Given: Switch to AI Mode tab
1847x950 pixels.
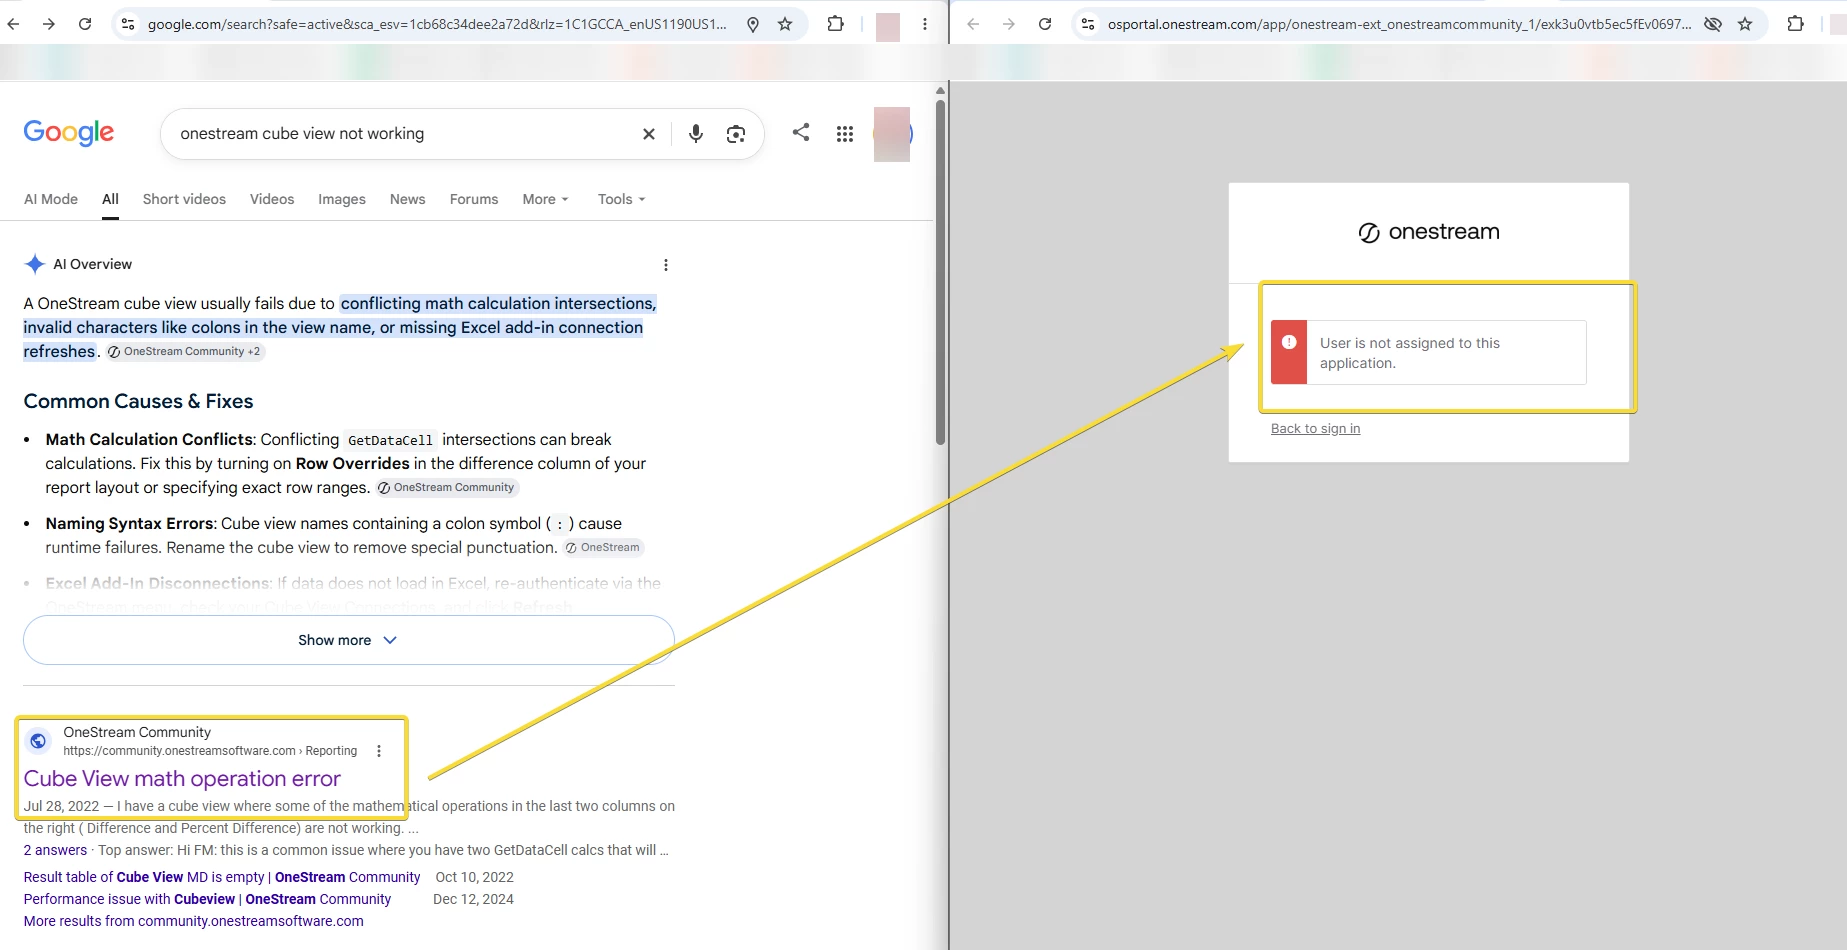Looking at the screenshot, I should pos(51,199).
